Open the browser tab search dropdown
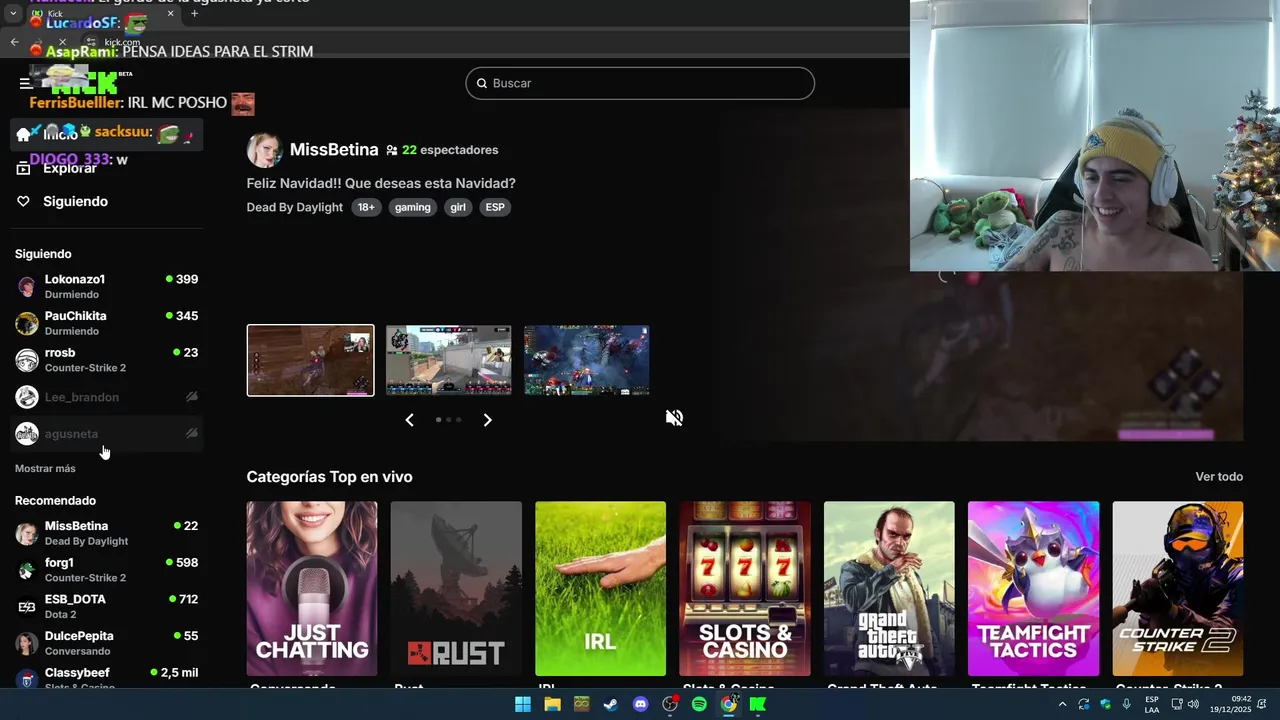Image resolution: width=1280 pixels, height=720 pixels. (13, 14)
